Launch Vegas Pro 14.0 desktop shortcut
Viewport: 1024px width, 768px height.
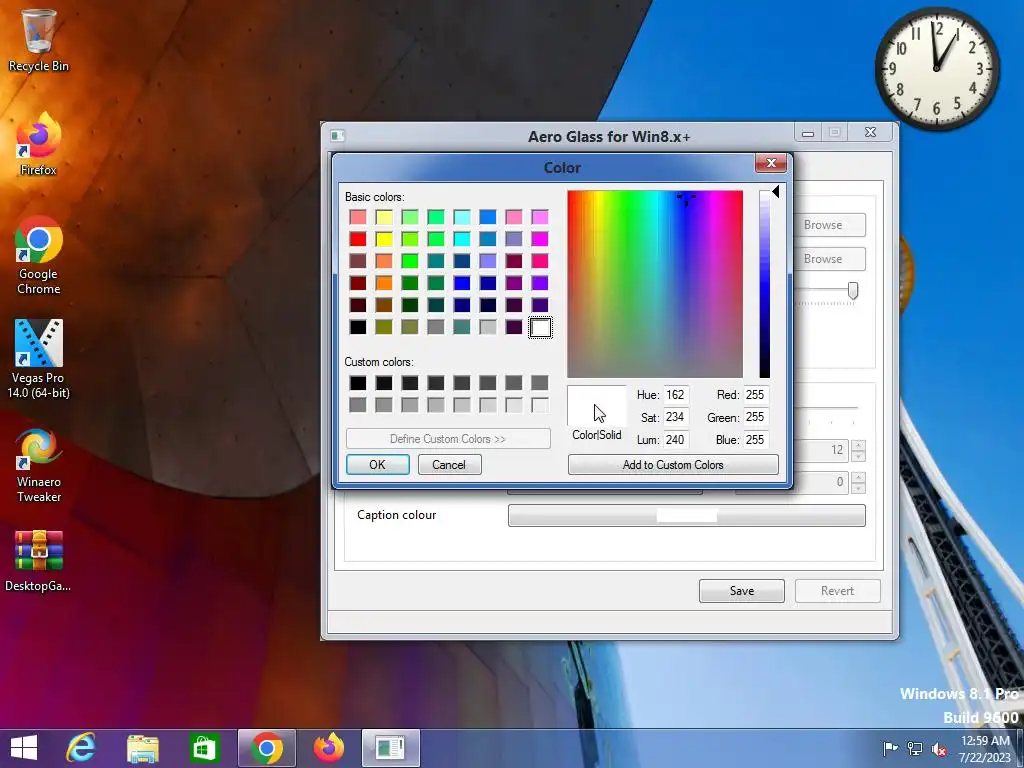point(38,359)
